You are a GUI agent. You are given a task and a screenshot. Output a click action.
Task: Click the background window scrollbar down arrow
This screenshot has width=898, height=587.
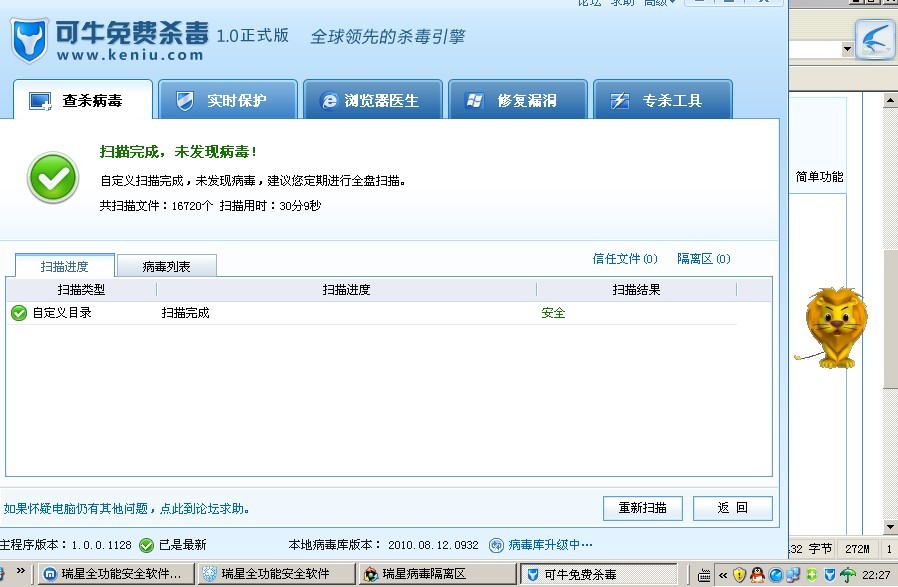[x=890, y=527]
